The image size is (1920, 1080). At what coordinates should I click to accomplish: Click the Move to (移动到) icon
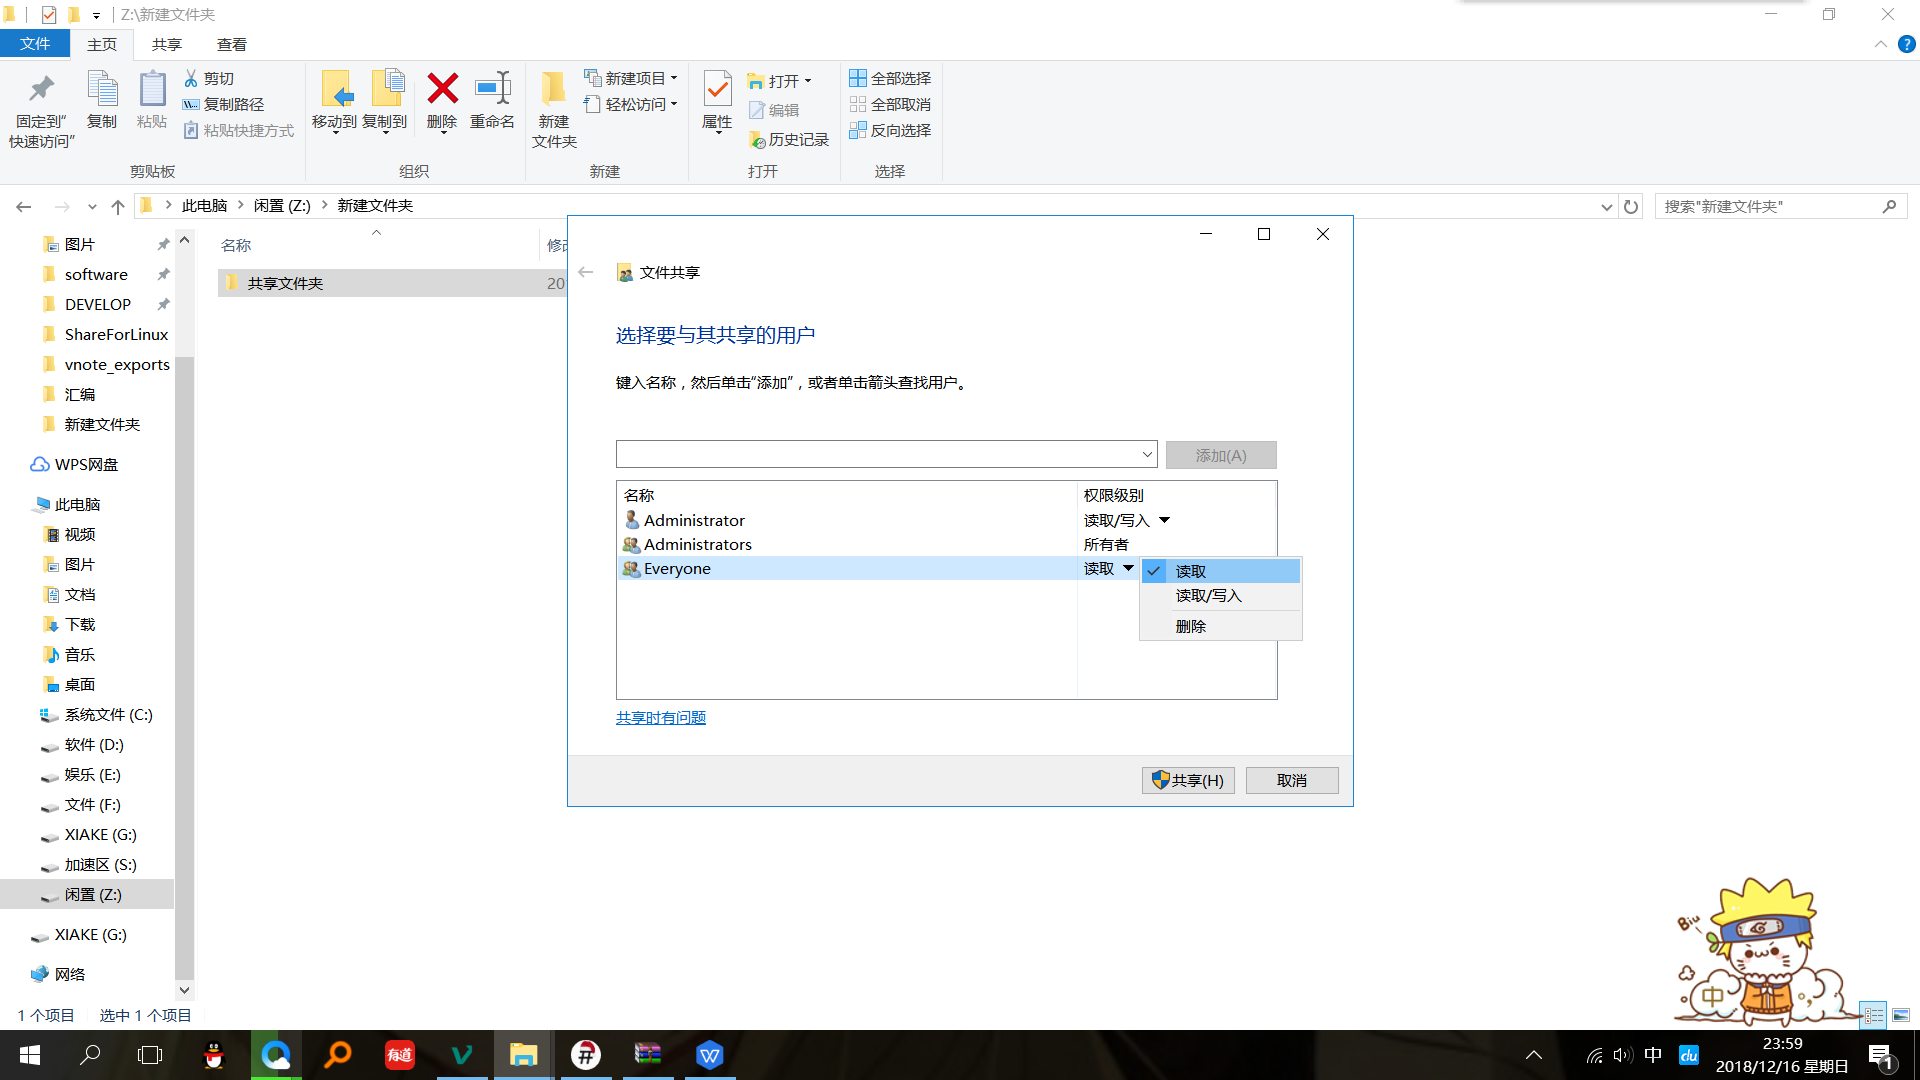click(335, 90)
